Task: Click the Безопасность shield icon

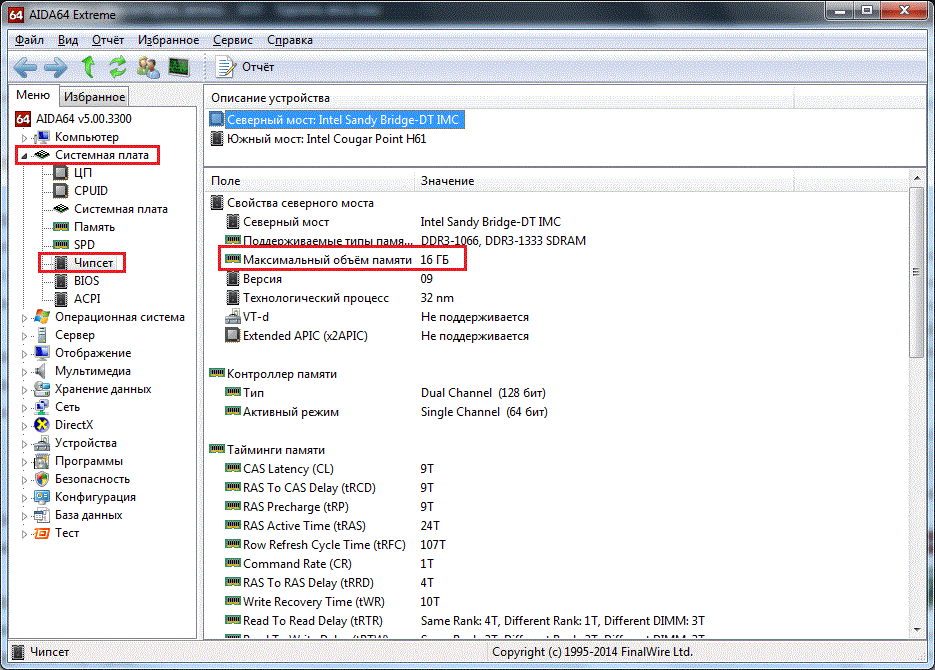Action: coord(42,479)
